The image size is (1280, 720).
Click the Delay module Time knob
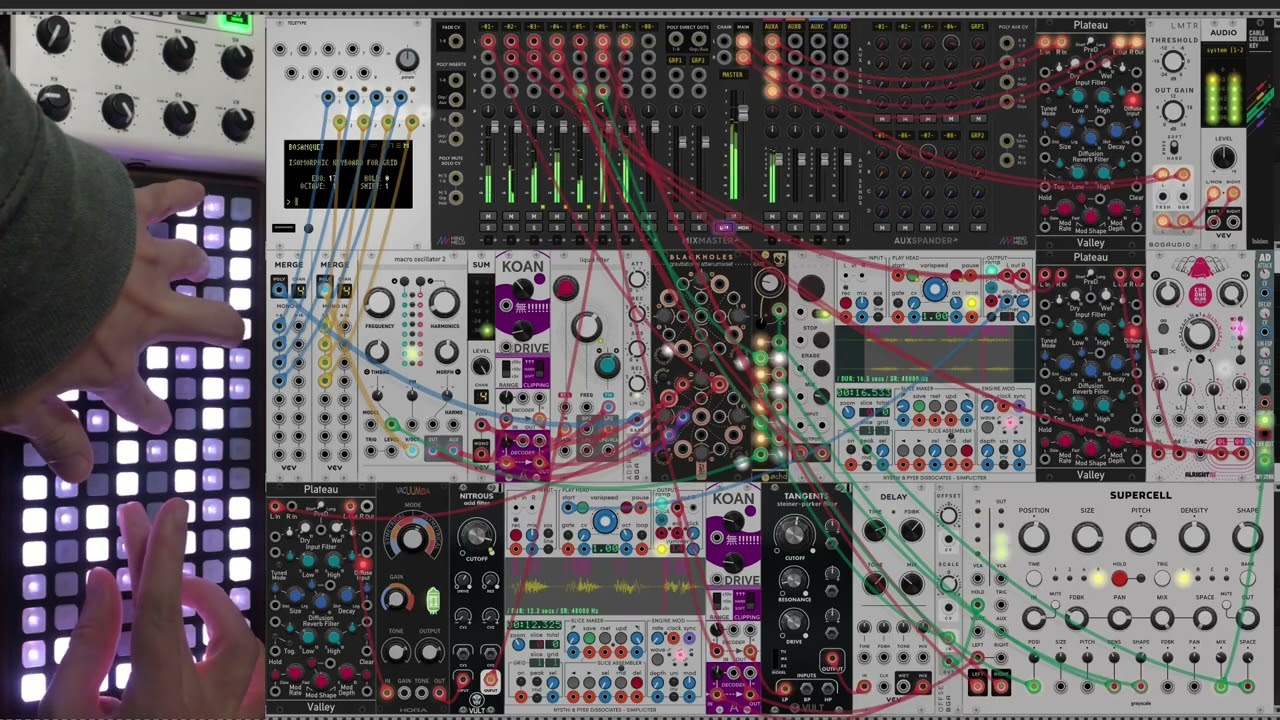(x=874, y=530)
